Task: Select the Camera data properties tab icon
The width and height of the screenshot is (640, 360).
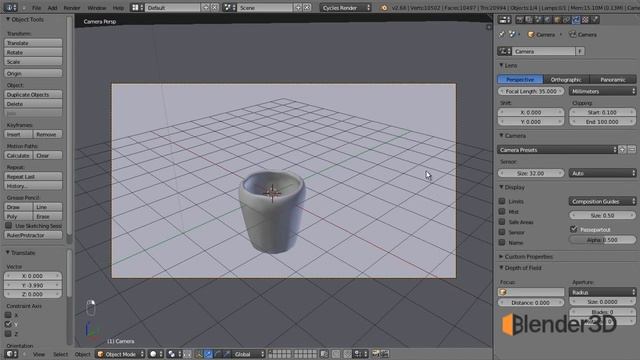Action: coord(576,20)
